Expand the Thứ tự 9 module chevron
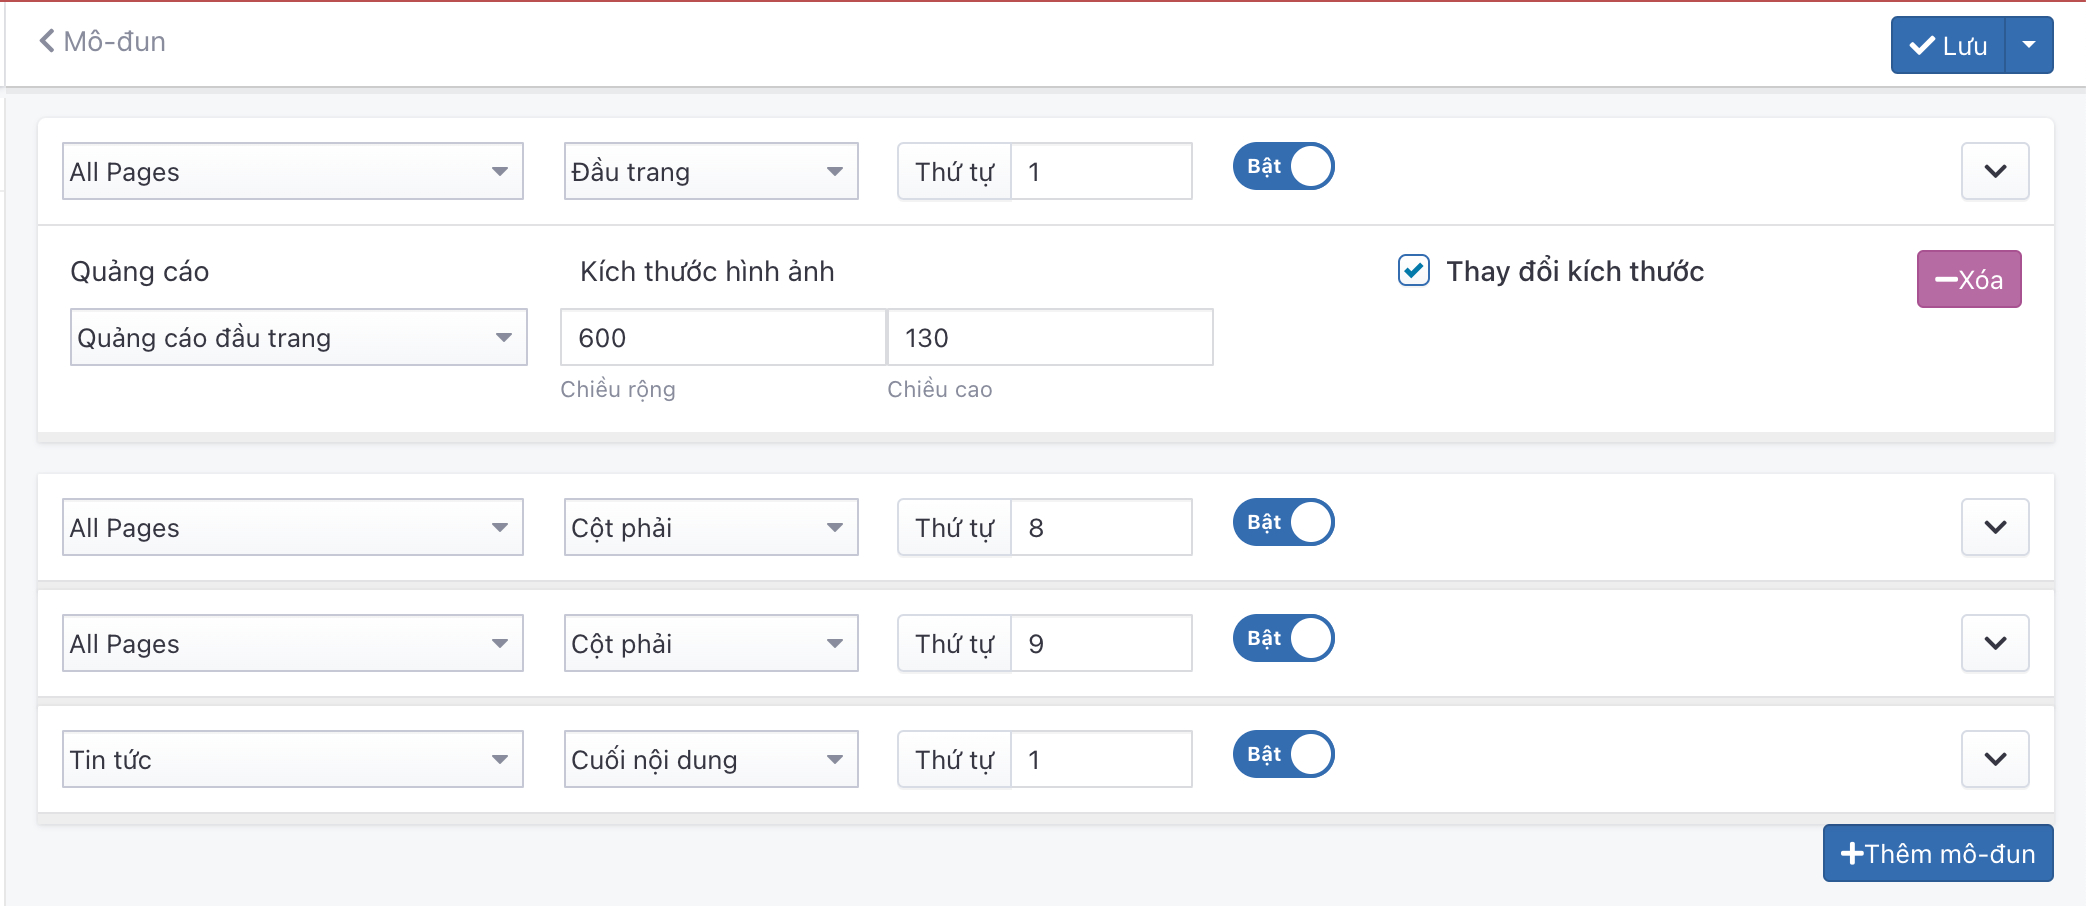 [1994, 643]
